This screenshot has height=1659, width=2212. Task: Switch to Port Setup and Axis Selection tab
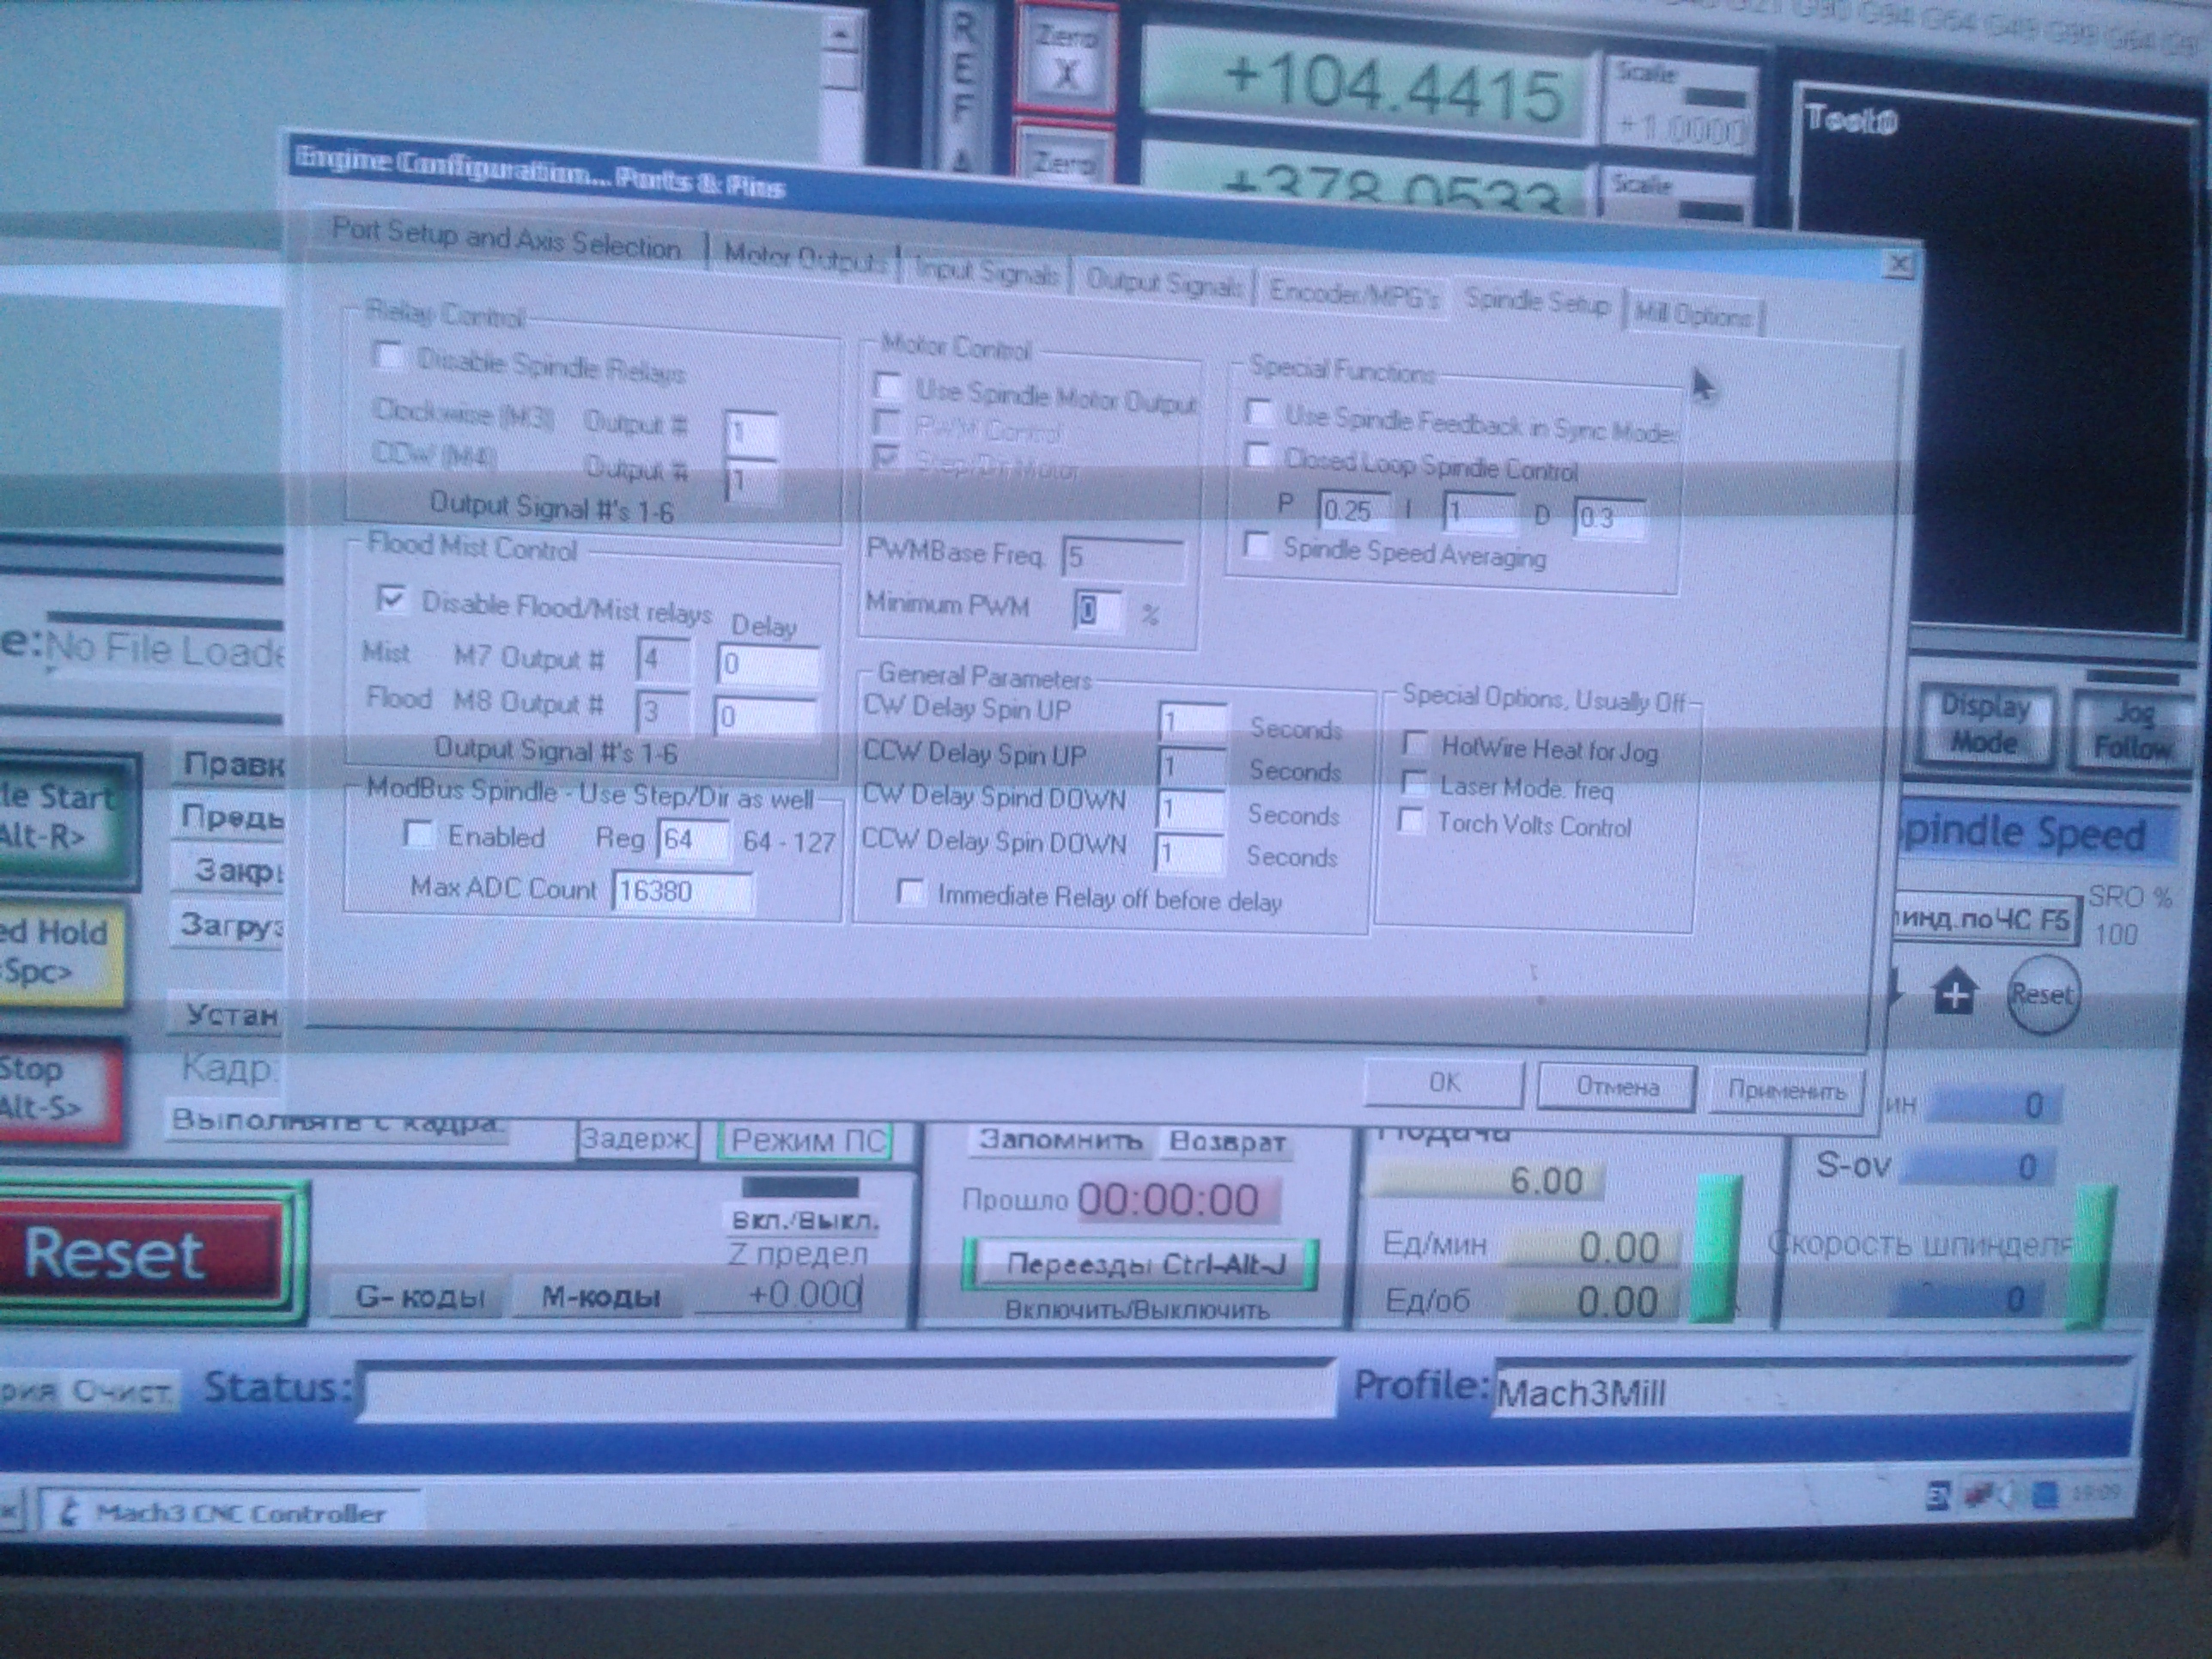(x=506, y=240)
